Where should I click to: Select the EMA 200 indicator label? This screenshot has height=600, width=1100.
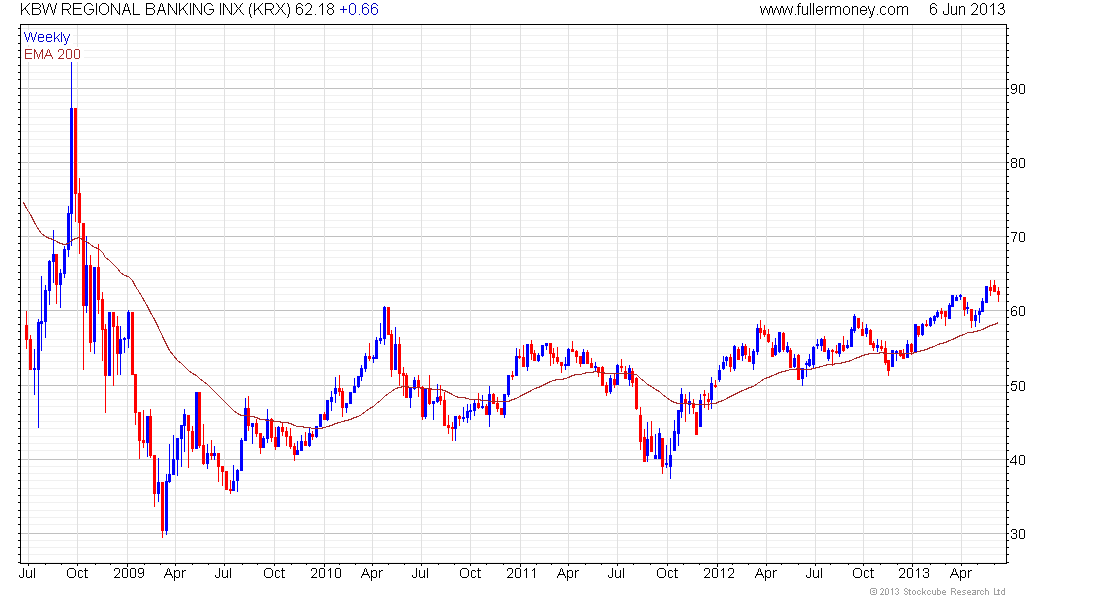point(52,54)
